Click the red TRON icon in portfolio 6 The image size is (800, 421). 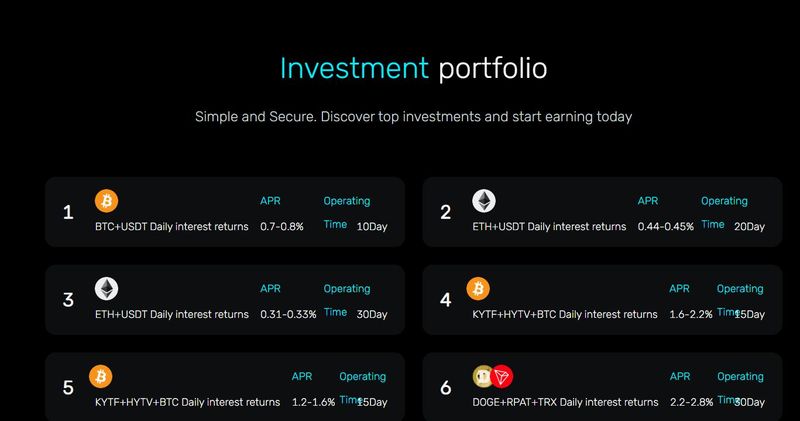tap(501, 377)
